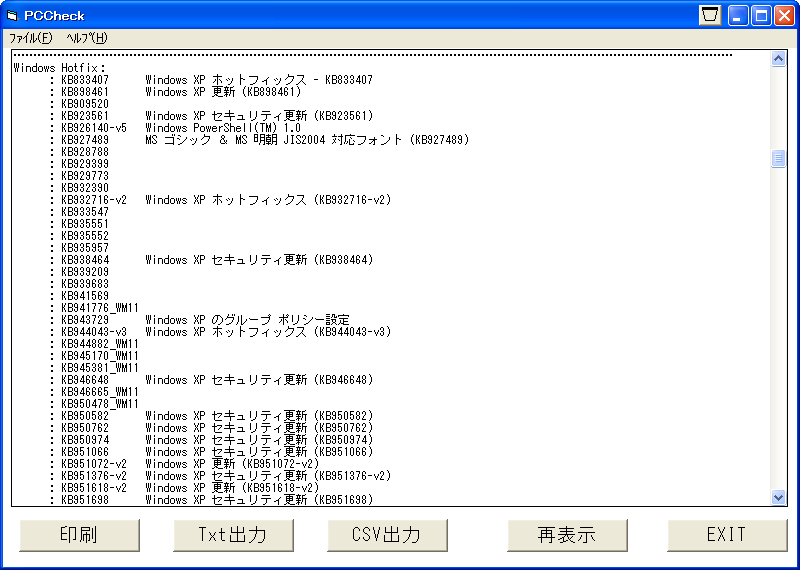Close the PCCheck window
The image size is (800, 570).
[x=784, y=16]
